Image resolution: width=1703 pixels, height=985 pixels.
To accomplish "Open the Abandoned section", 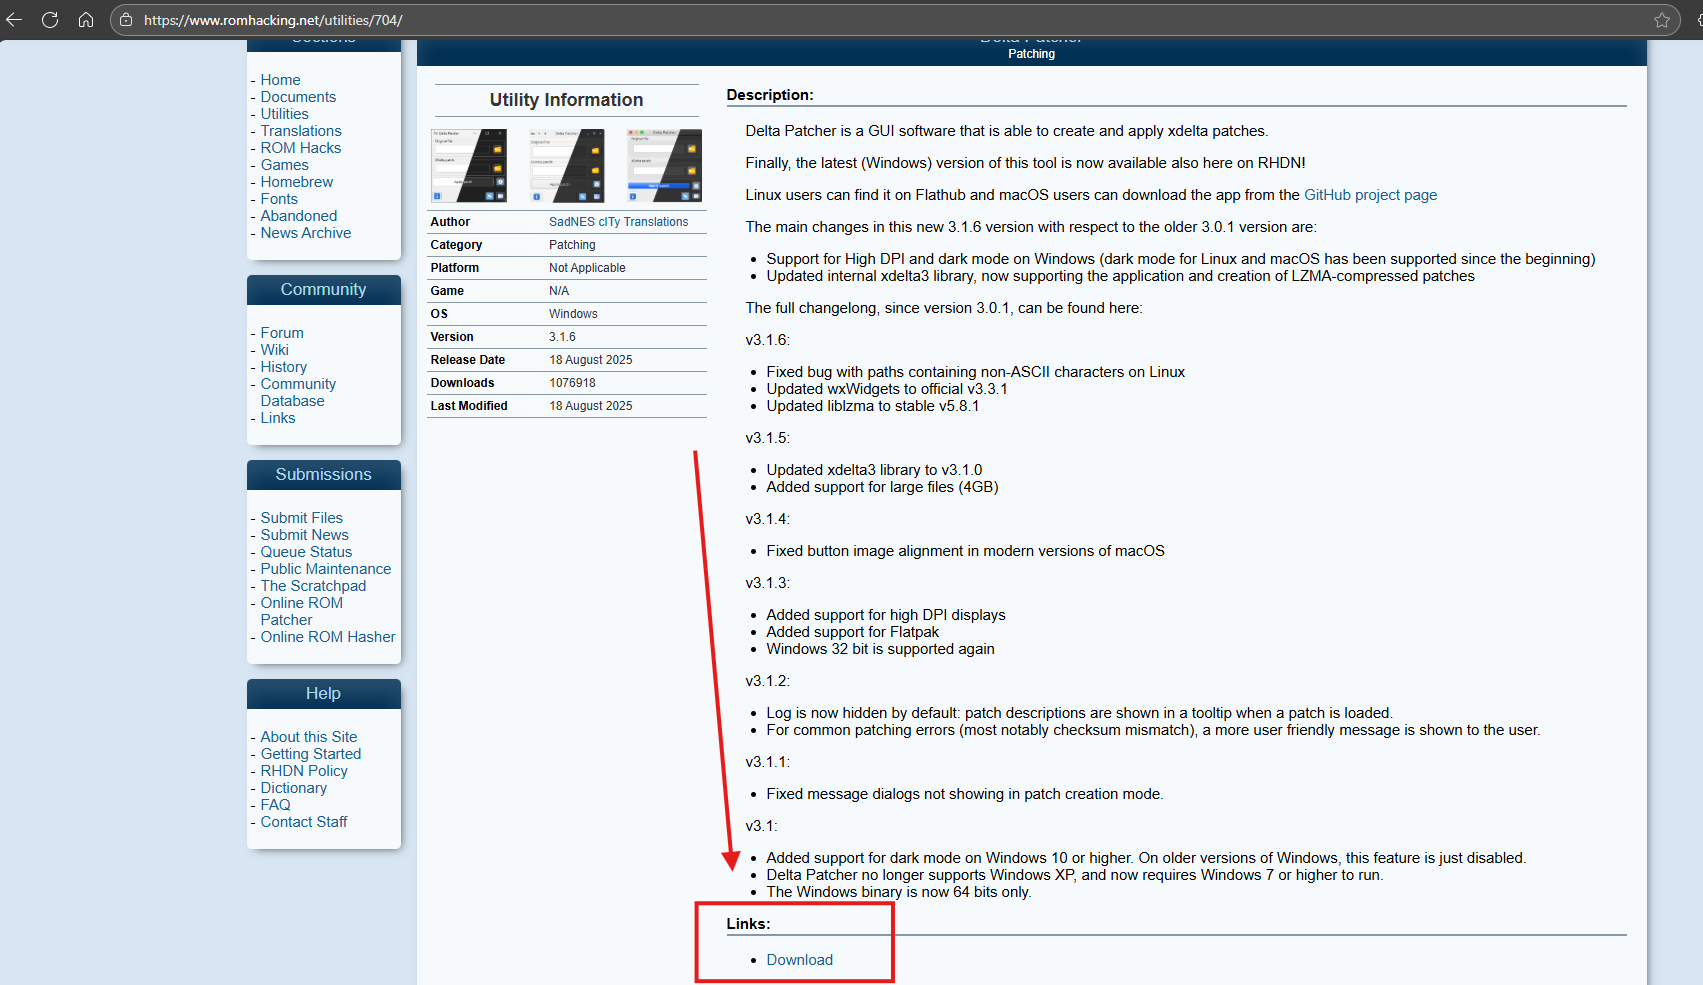I will (x=299, y=216).
